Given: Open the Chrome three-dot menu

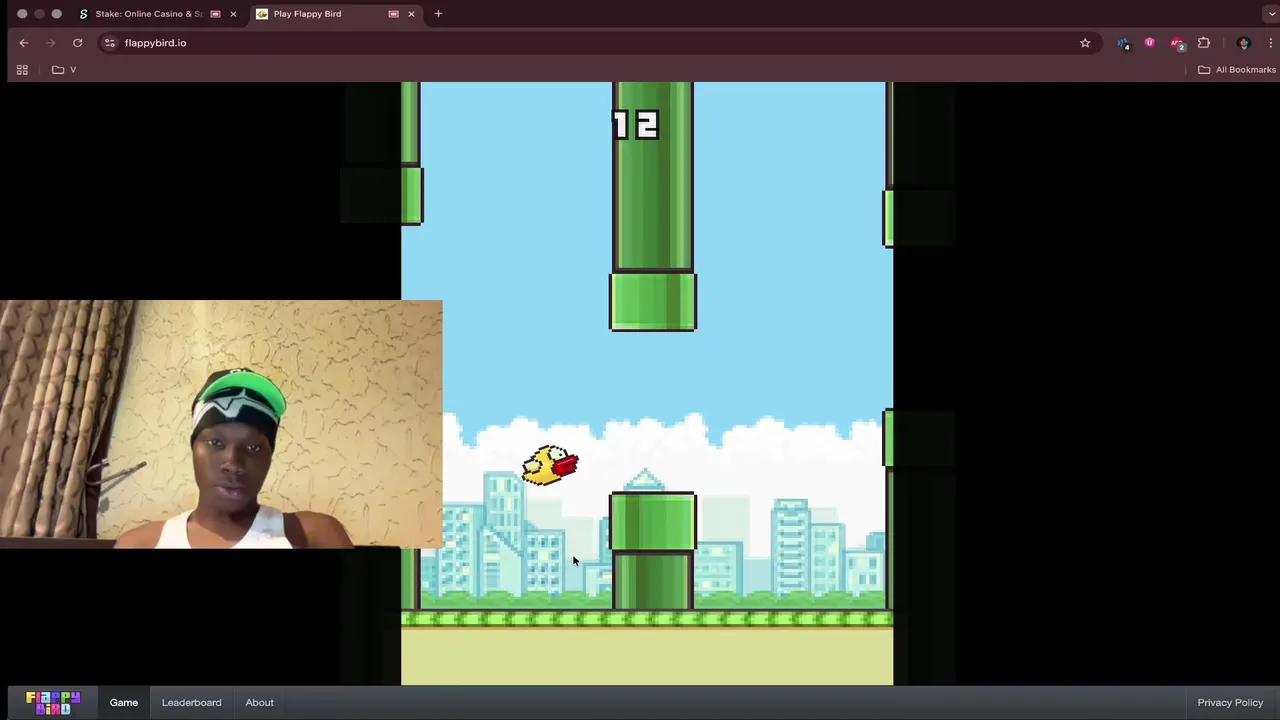Looking at the screenshot, I should click(x=1270, y=43).
